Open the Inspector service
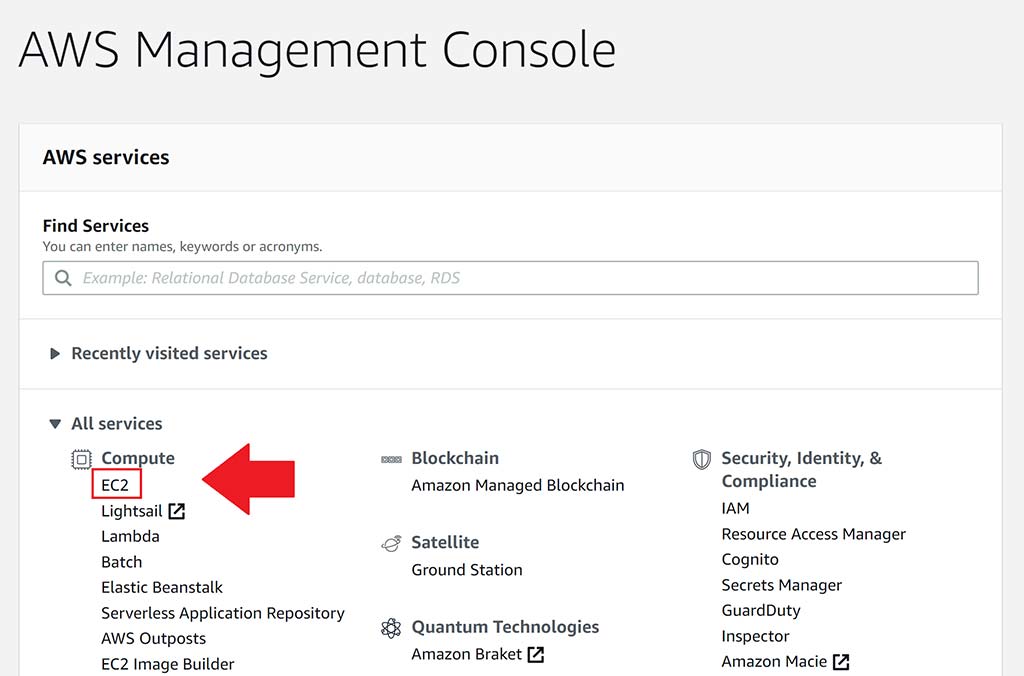Viewport: 1024px width, 676px height. 756,636
